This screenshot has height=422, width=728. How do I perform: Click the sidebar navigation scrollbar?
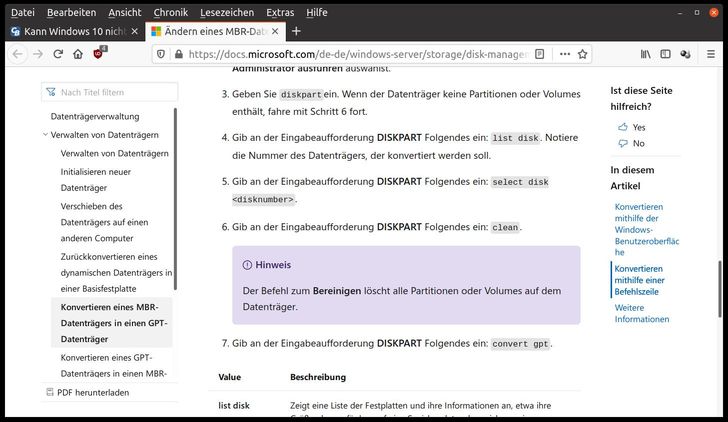pyautogui.click(x=176, y=199)
